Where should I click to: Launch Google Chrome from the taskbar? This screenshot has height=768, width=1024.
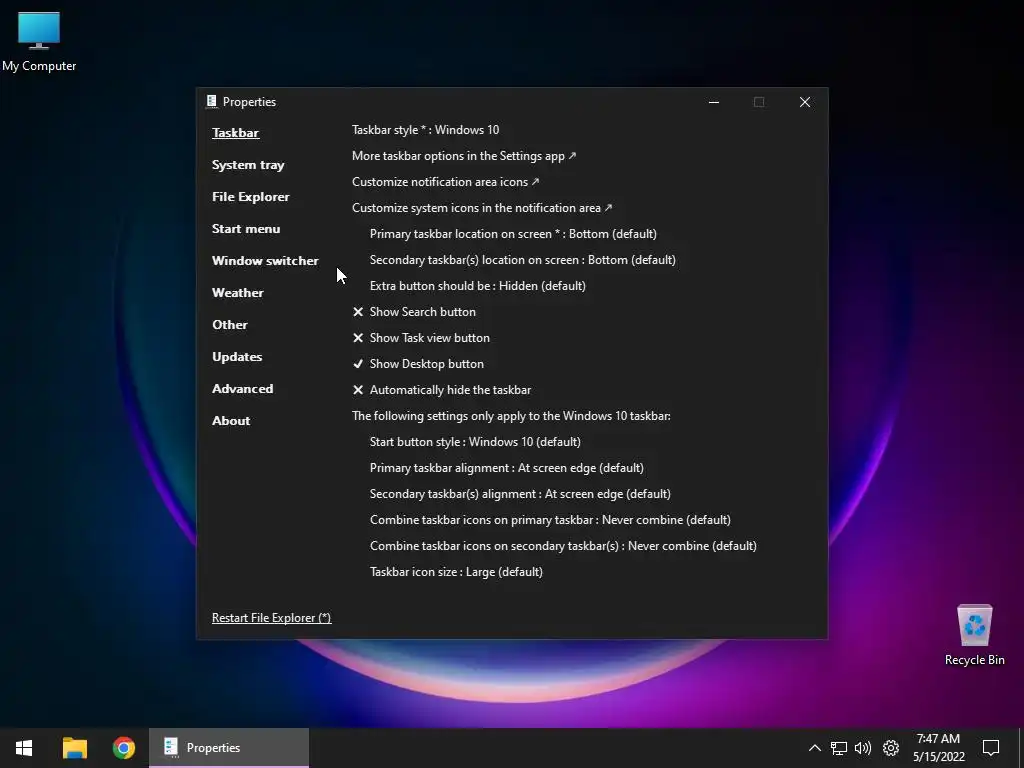click(123, 748)
